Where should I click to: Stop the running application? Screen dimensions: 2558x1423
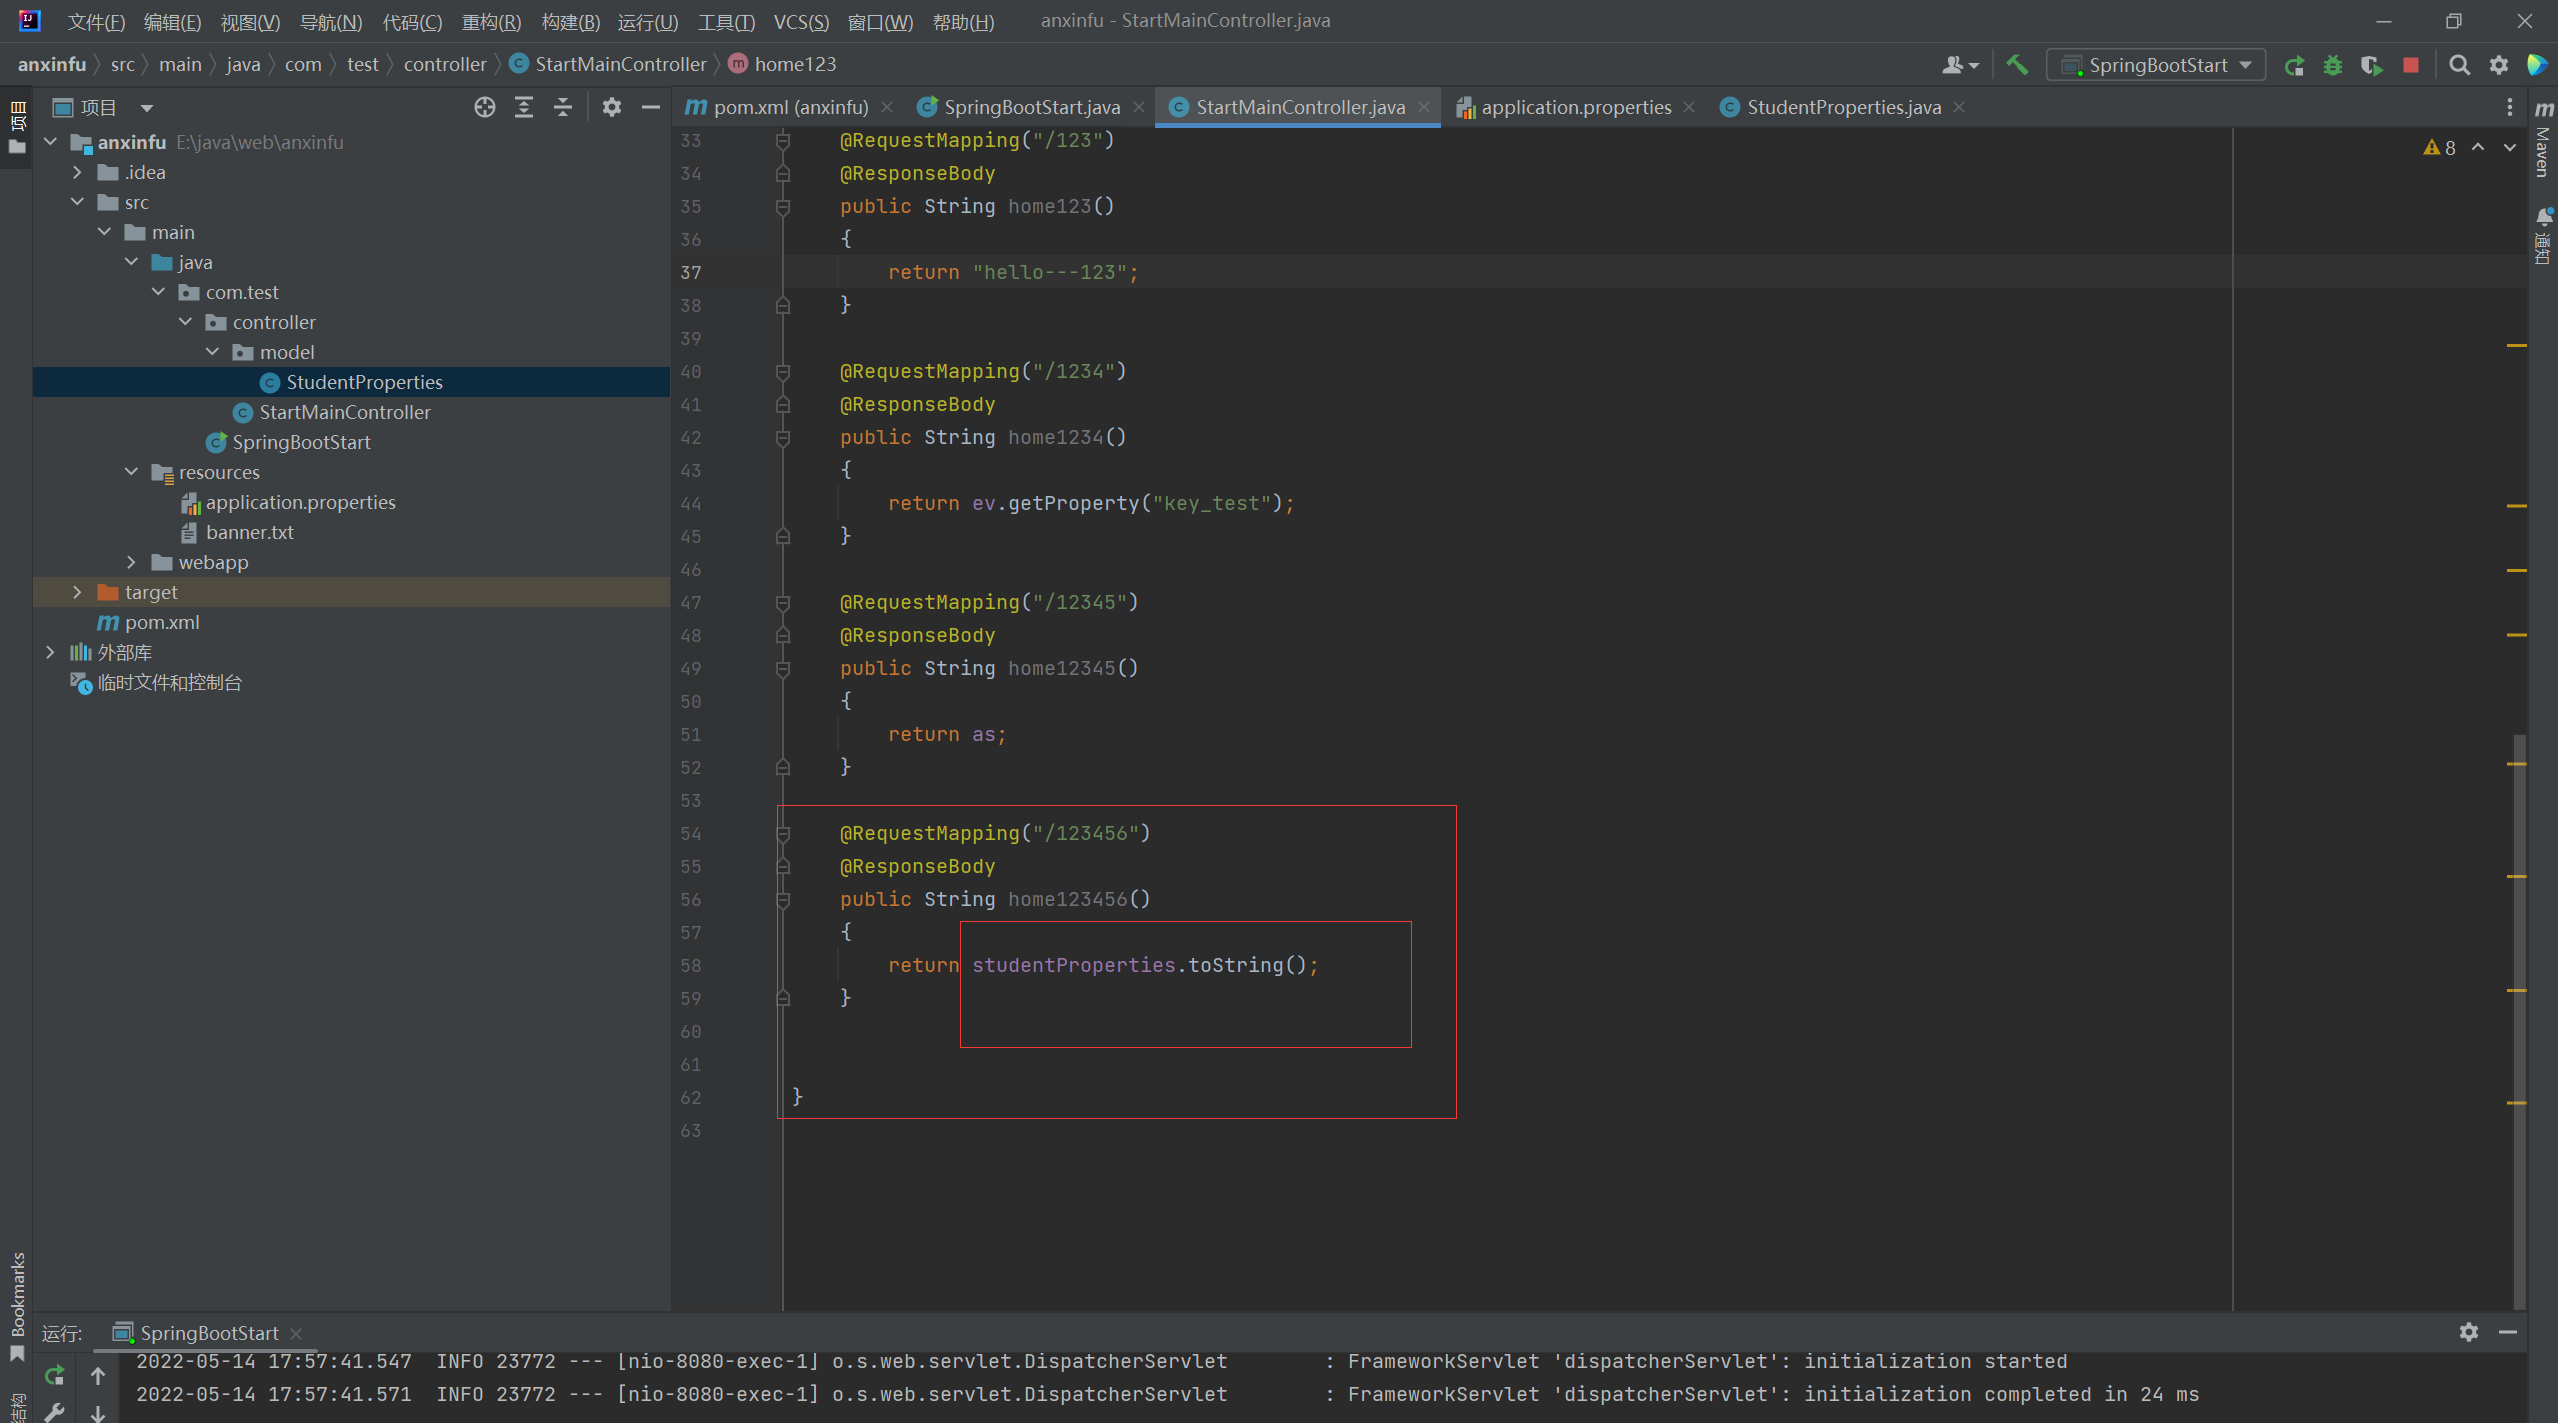click(x=2411, y=65)
